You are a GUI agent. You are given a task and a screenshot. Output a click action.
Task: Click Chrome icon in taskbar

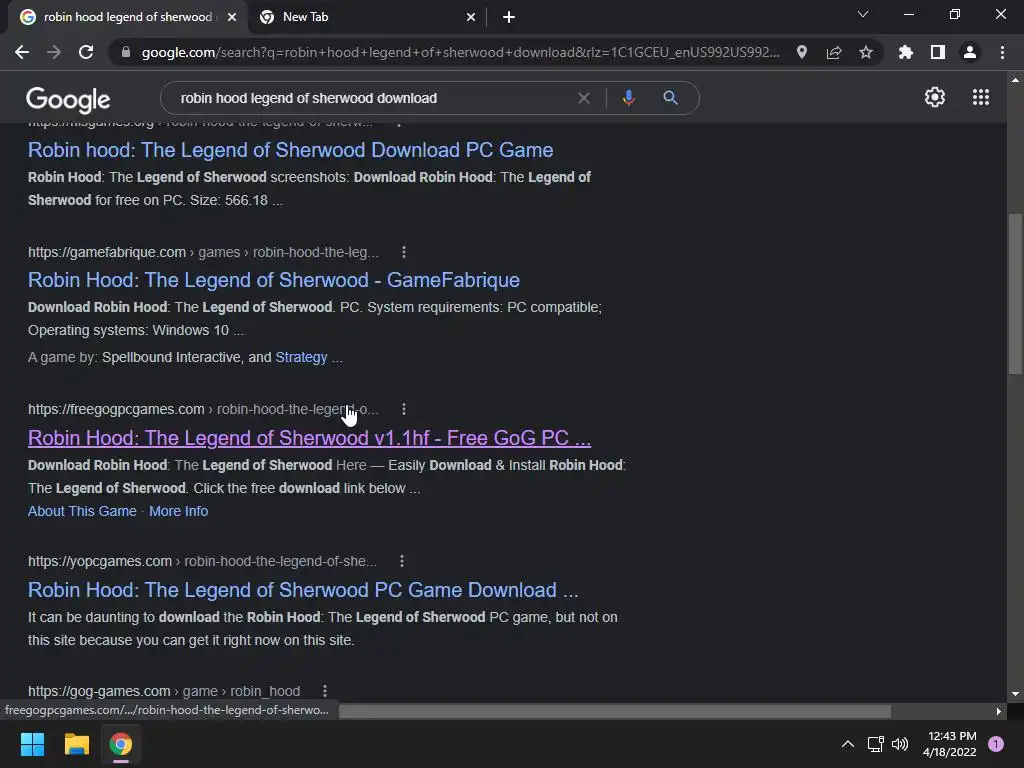point(121,744)
